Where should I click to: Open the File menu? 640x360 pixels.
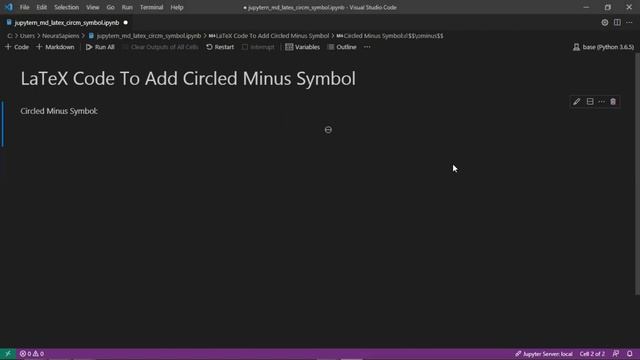24,7
